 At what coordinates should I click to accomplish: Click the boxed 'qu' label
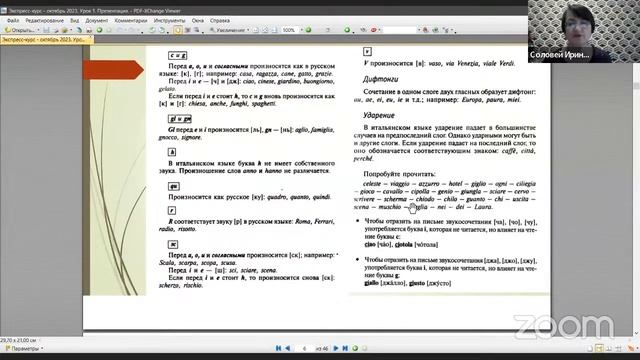pyautogui.click(x=174, y=186)
